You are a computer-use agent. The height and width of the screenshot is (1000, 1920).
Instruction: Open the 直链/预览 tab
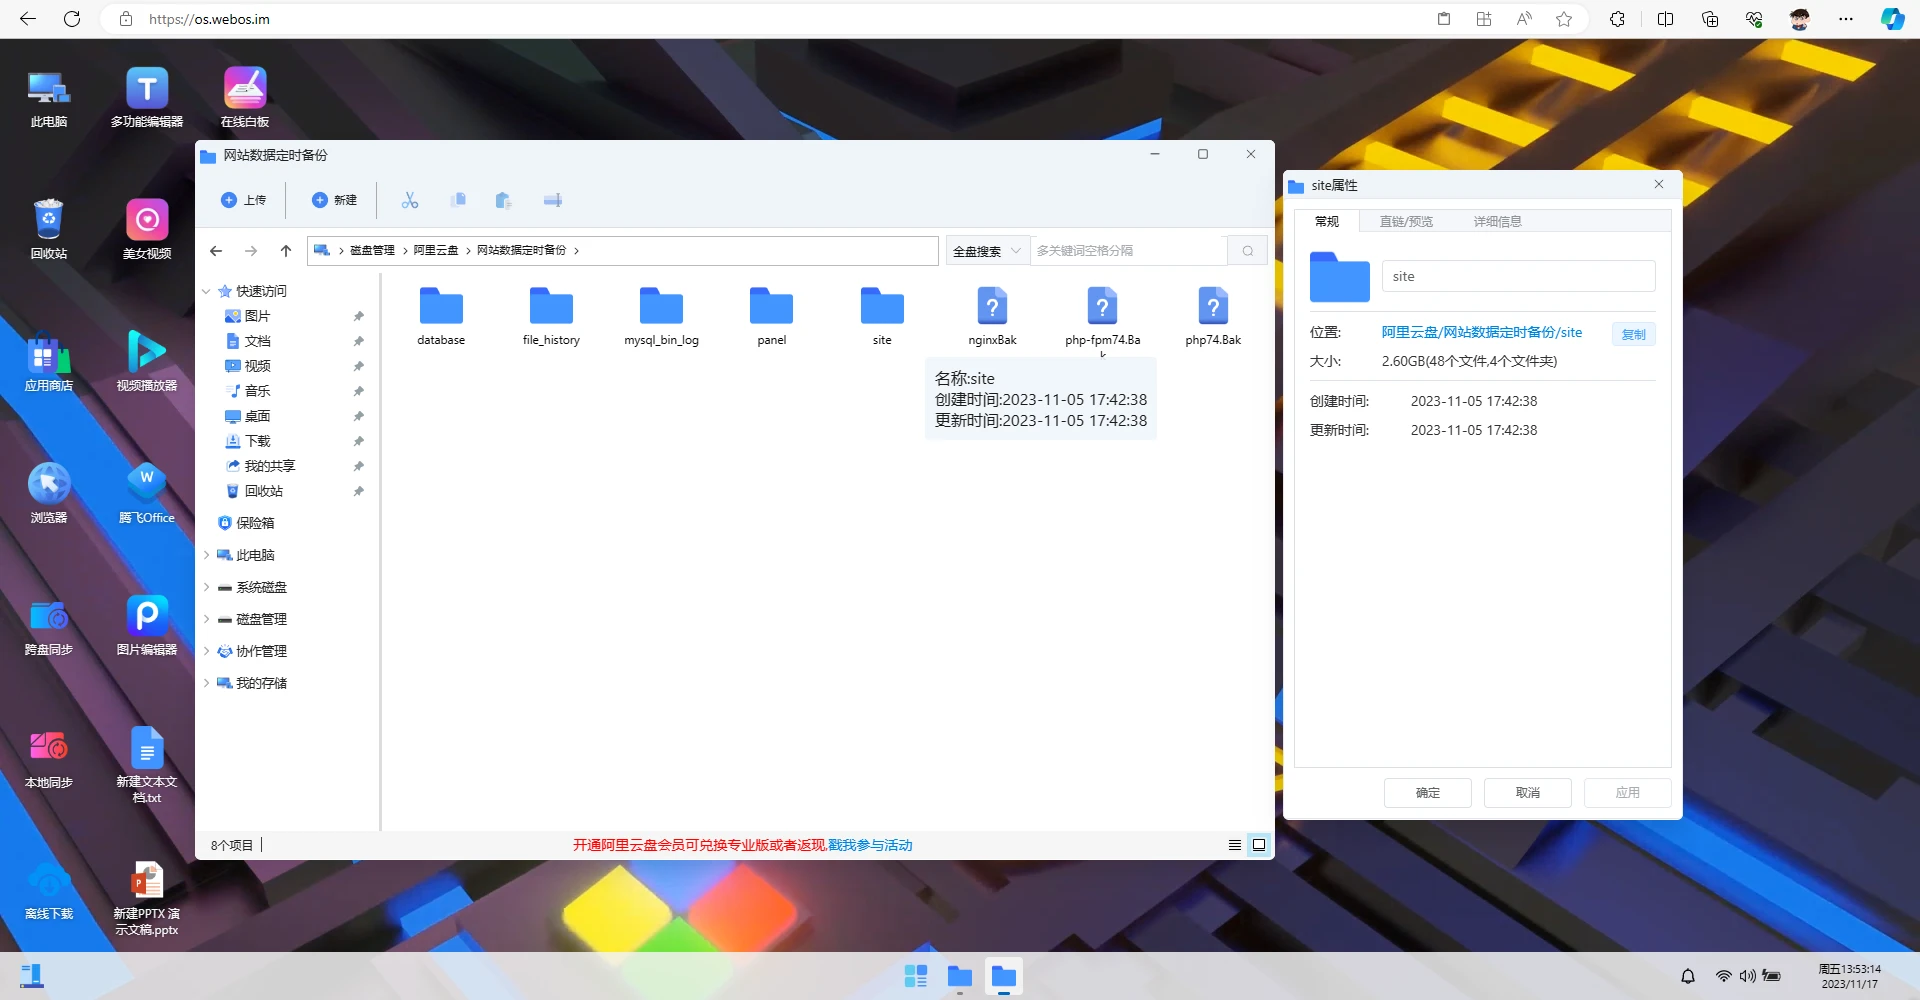(1406, 221)
